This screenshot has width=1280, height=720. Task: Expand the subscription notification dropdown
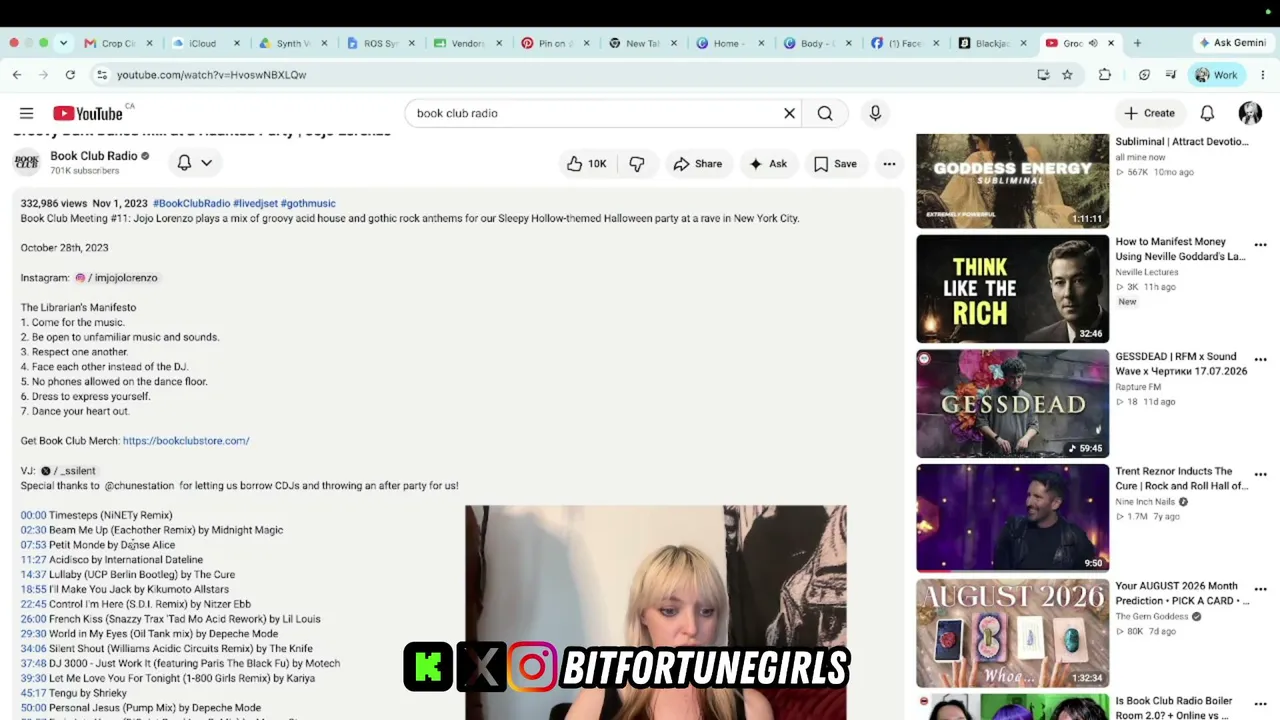point(206,162)
